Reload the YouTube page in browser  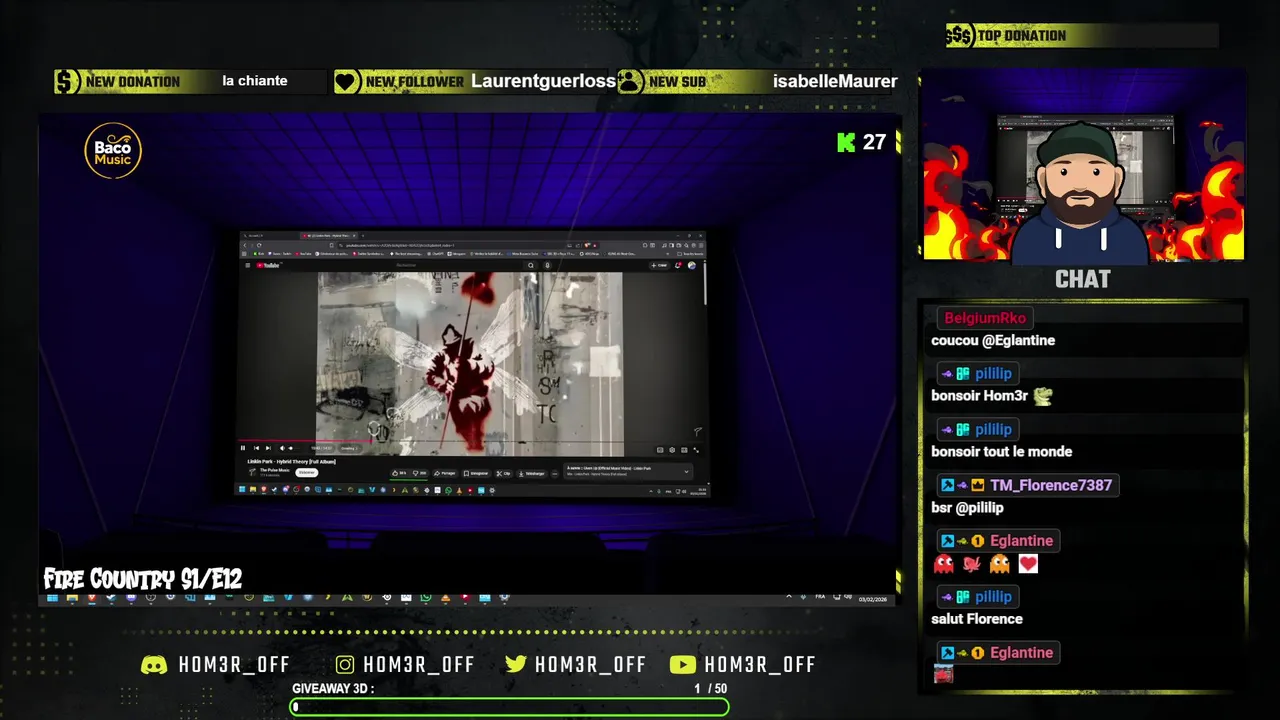(x=259, y=245)
